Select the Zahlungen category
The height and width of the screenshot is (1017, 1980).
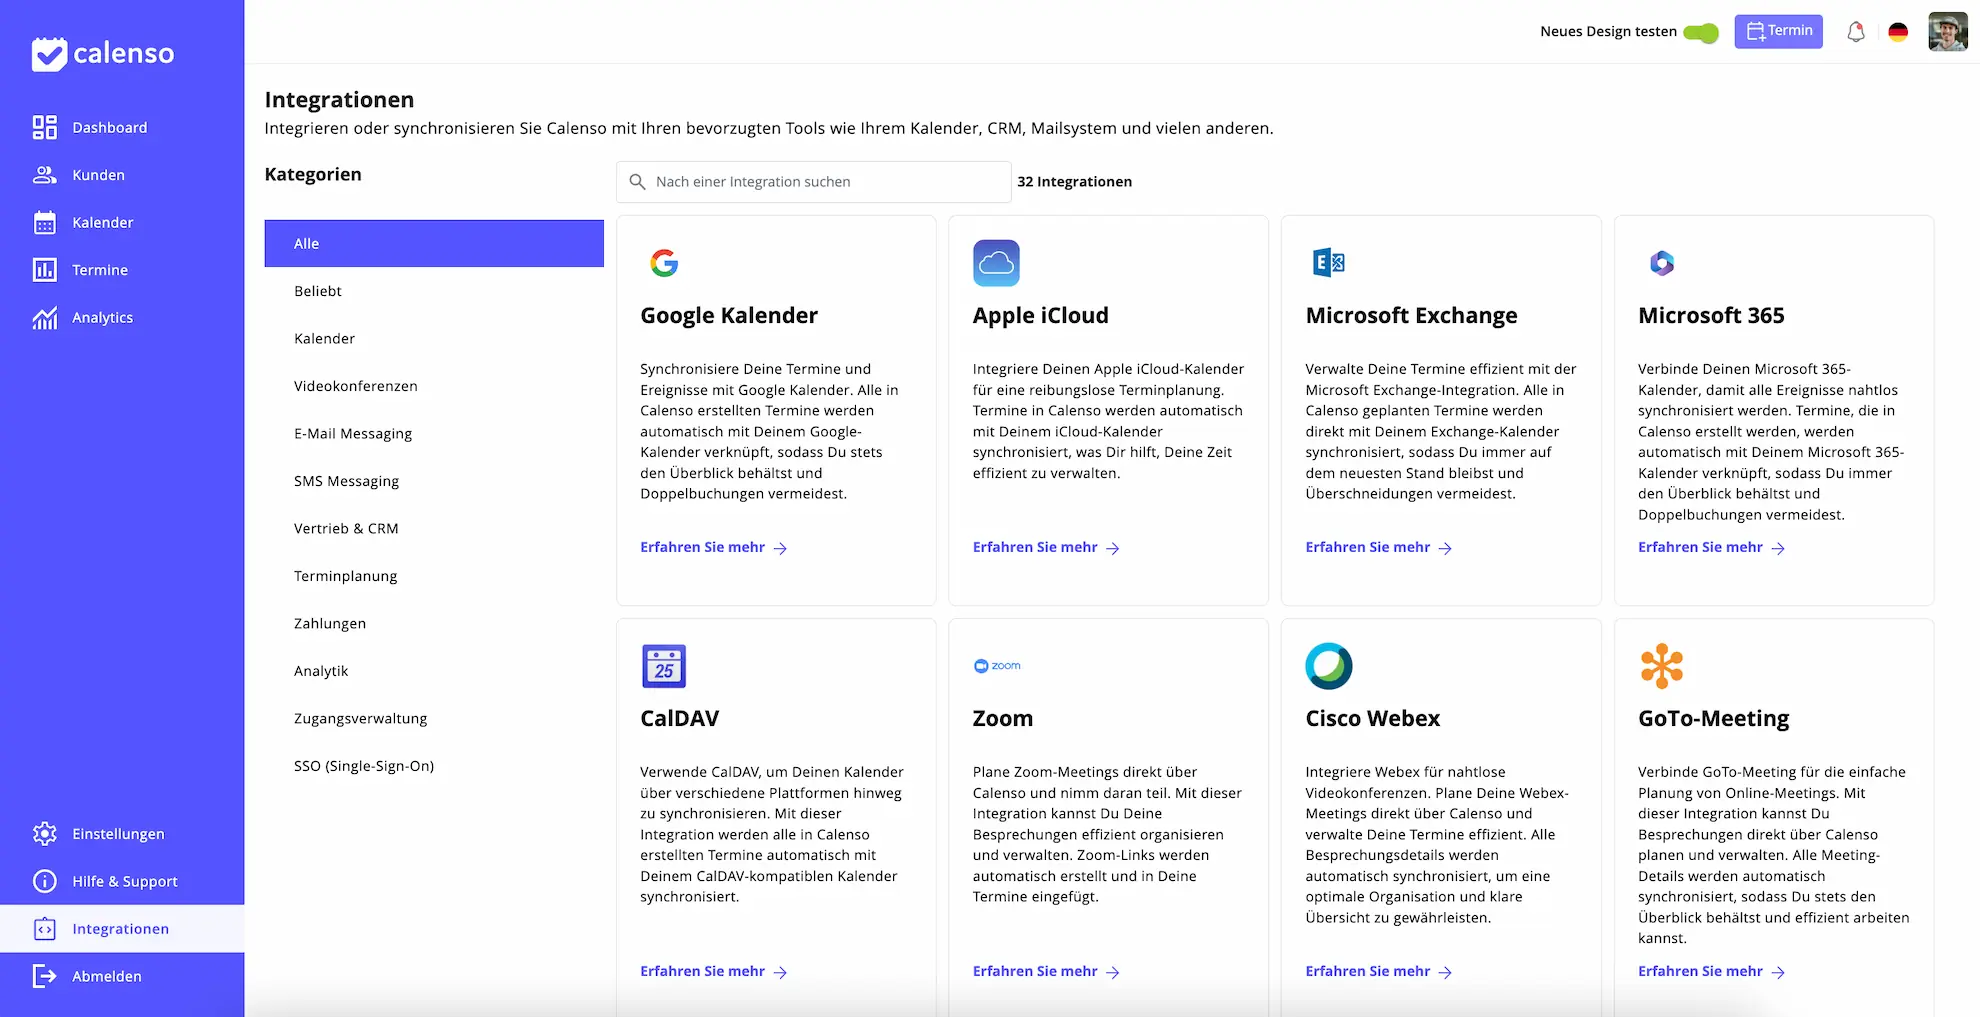point(330,623)
